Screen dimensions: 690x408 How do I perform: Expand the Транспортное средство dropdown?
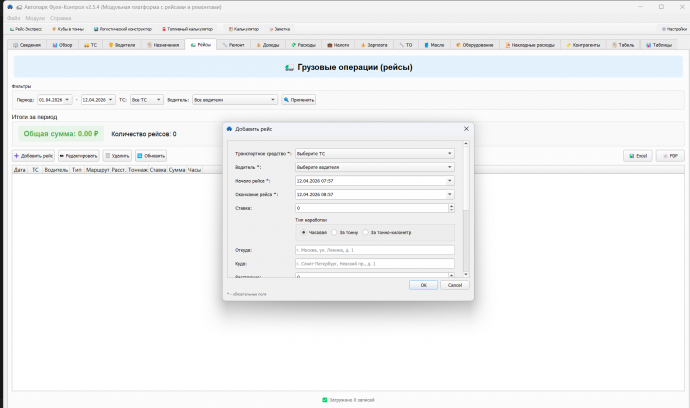tap(374, 154)
